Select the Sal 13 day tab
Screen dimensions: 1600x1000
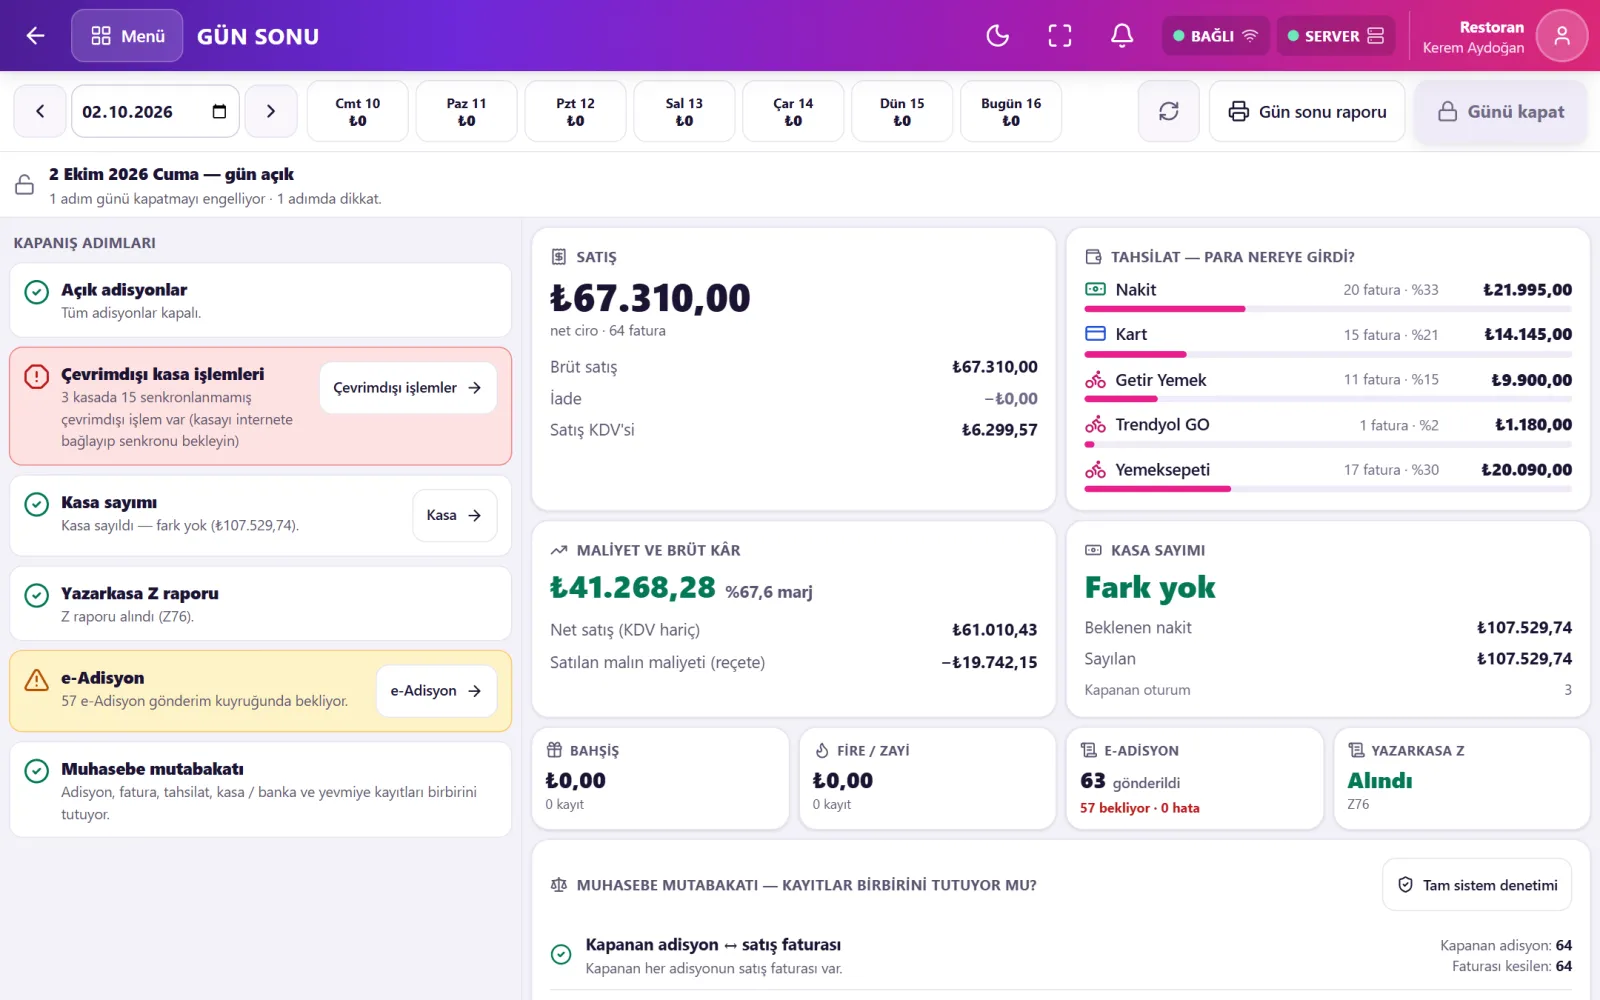tap(684, 111)
